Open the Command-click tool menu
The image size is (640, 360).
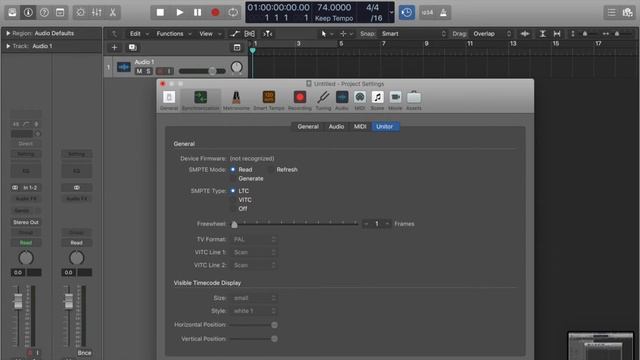click(346, 33)
